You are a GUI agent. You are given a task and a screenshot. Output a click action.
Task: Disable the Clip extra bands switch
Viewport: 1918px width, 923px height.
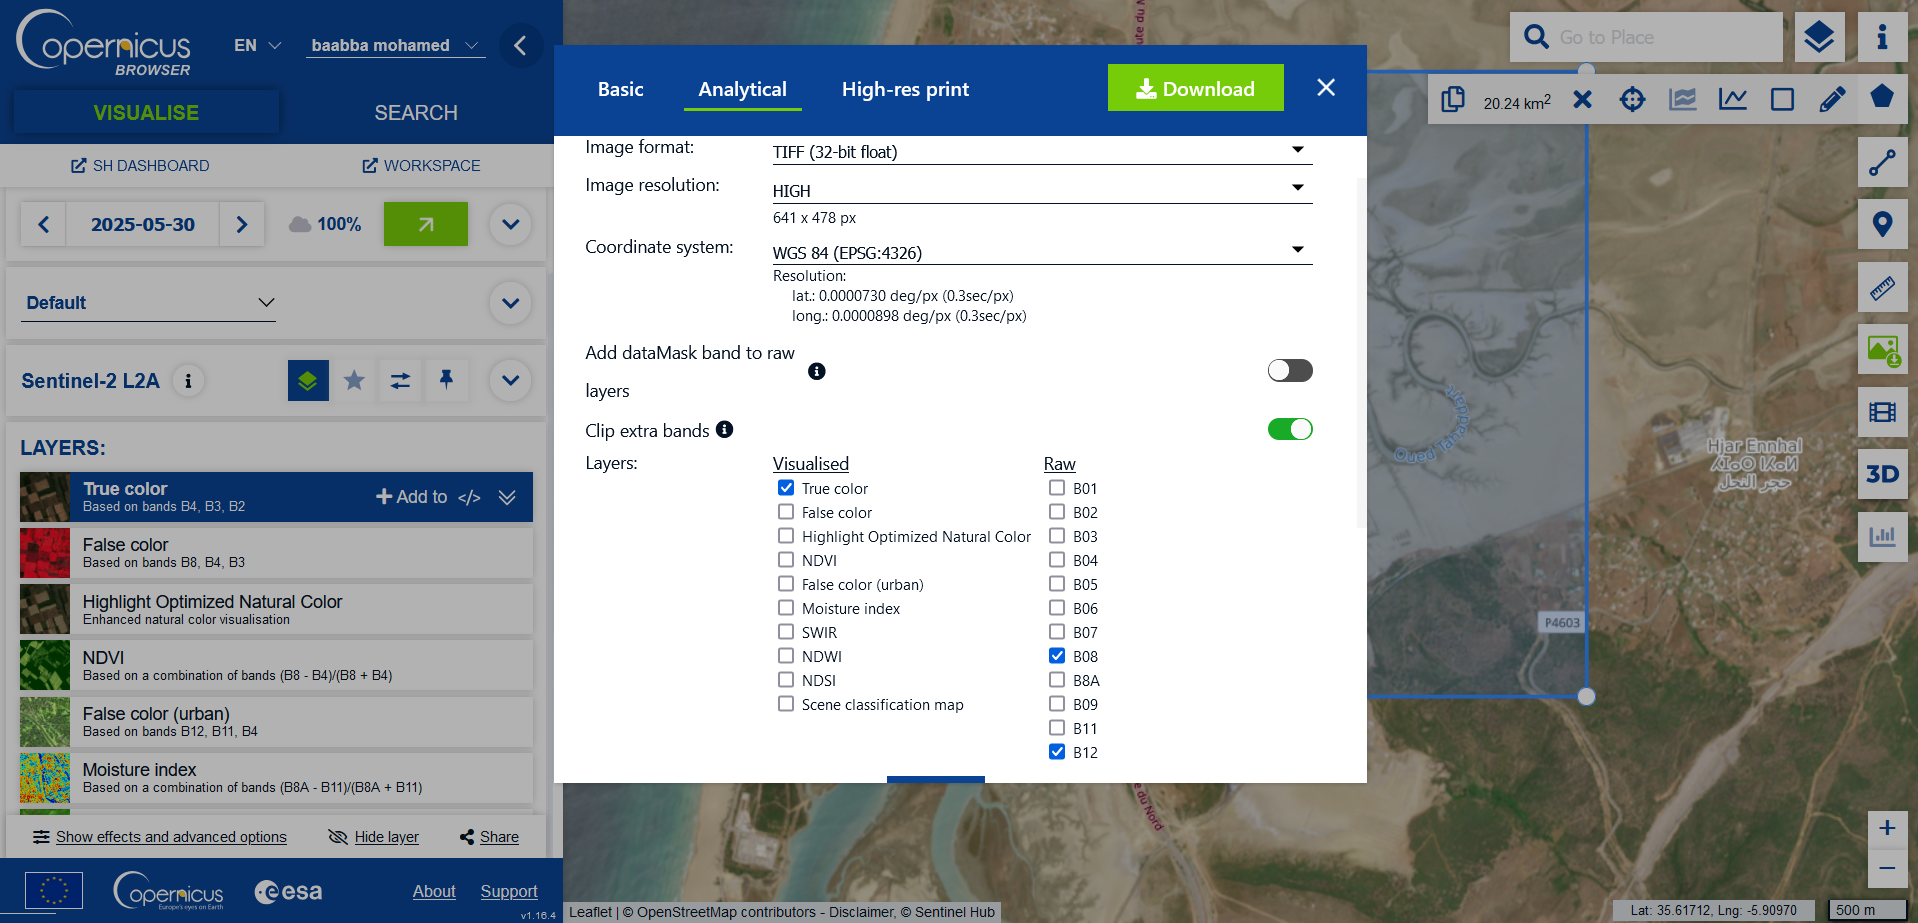[1289, 429]
